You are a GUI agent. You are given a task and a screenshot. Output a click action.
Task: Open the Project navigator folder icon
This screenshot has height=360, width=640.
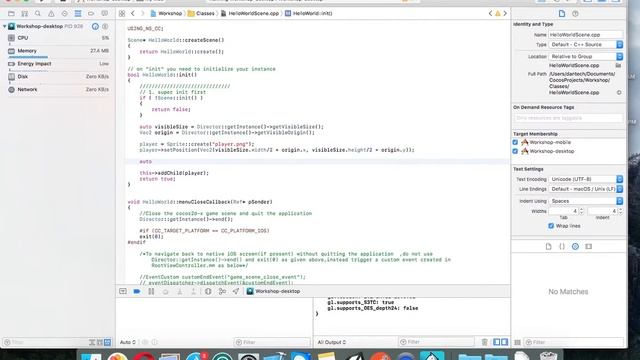click(11, 13)
